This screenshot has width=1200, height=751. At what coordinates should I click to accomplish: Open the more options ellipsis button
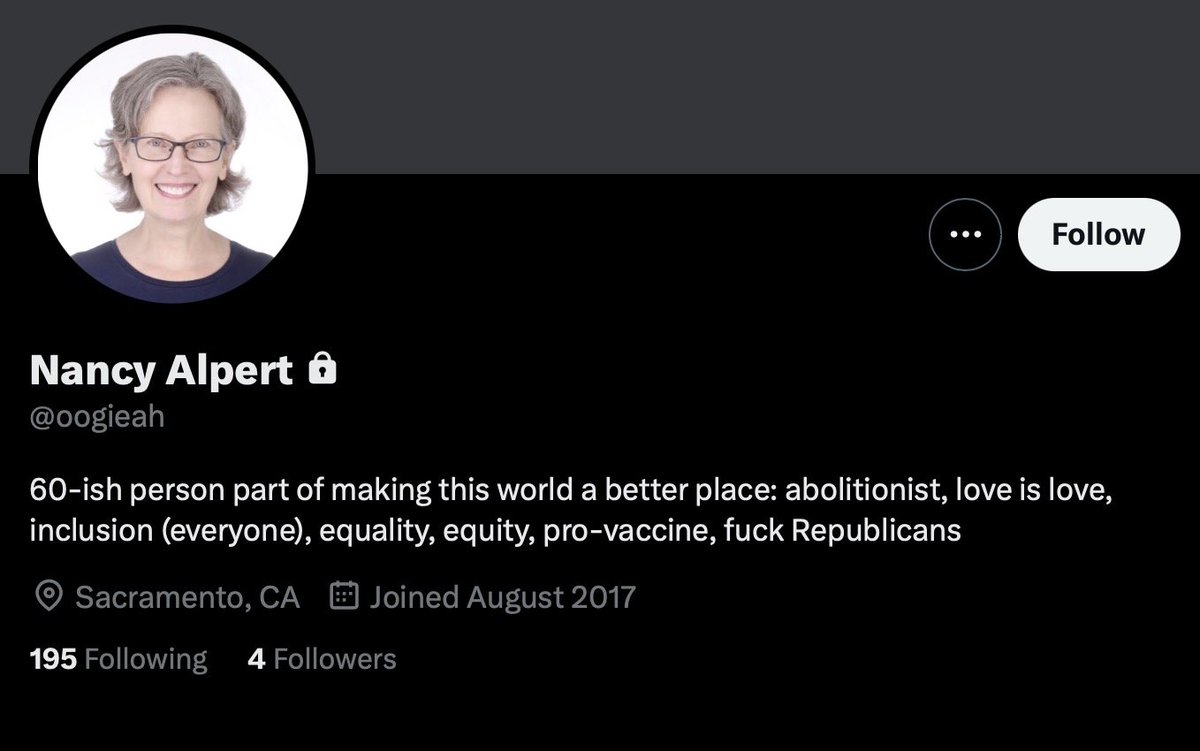(964, 234)
